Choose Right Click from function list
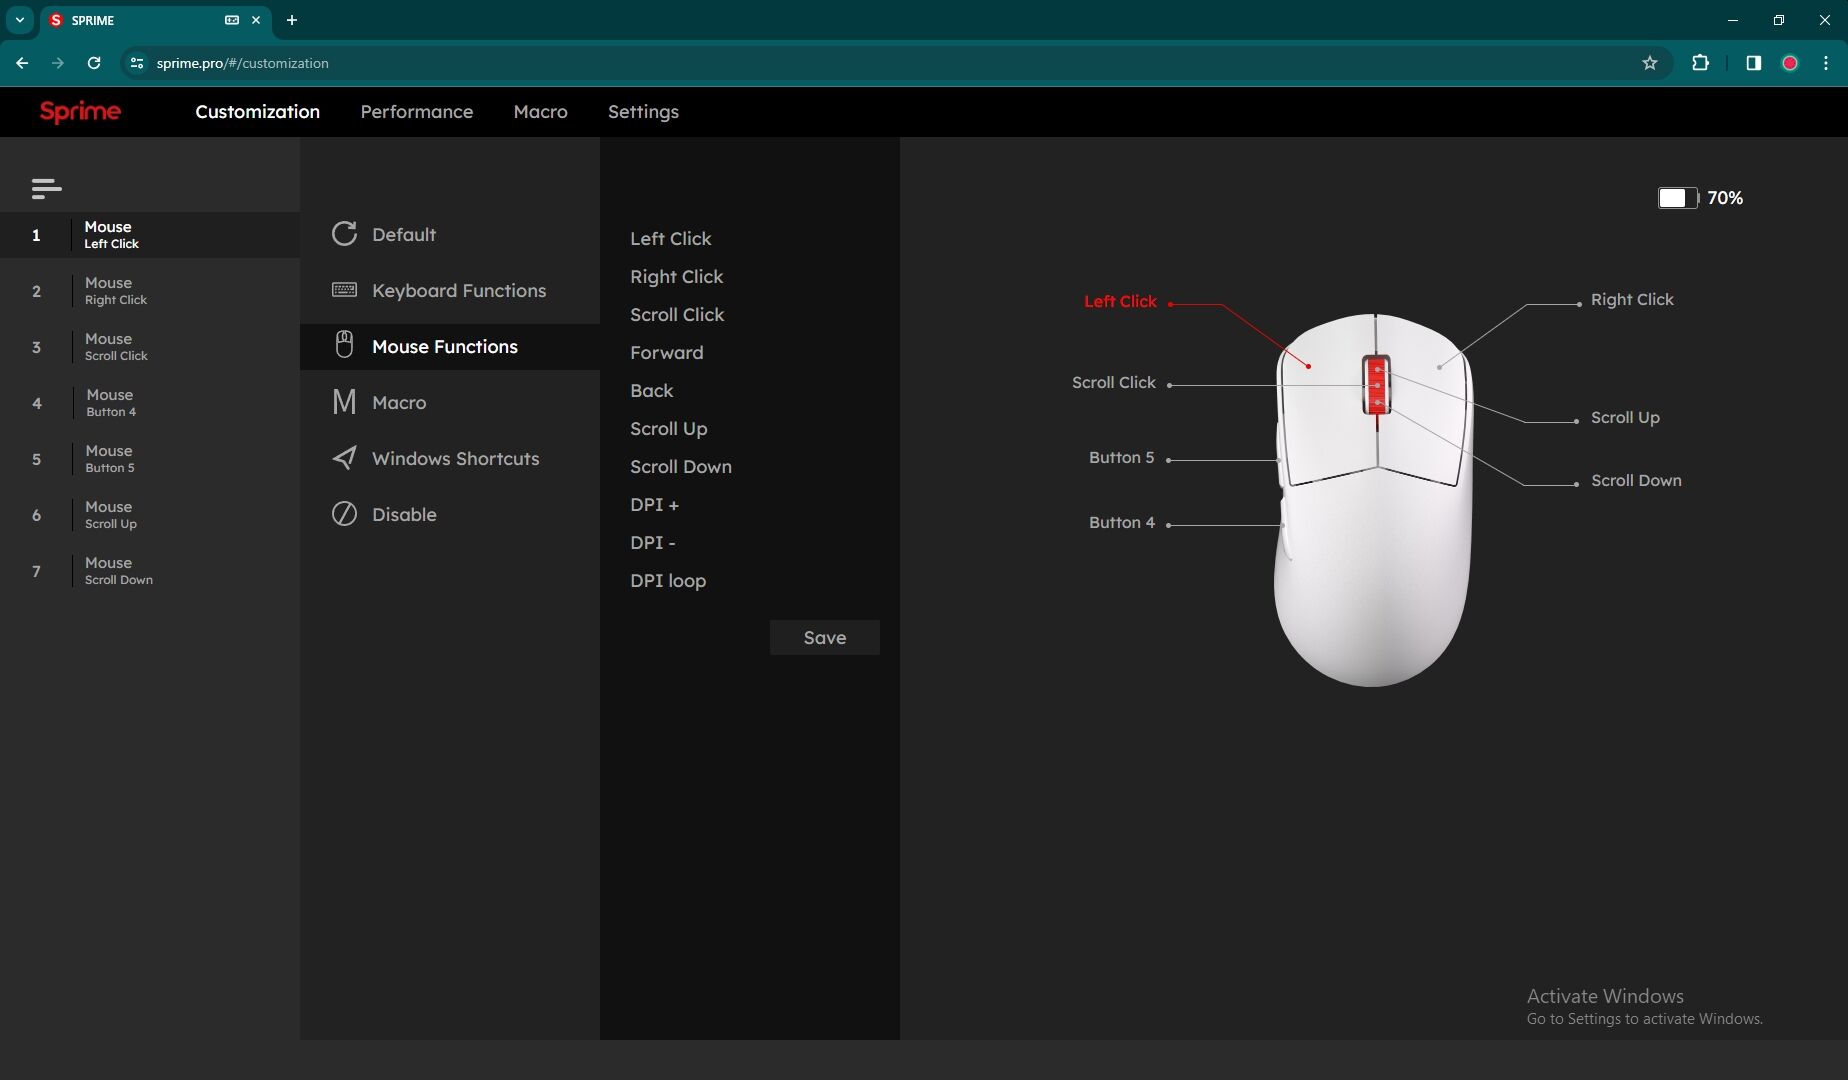 click(x=676, y=277)
